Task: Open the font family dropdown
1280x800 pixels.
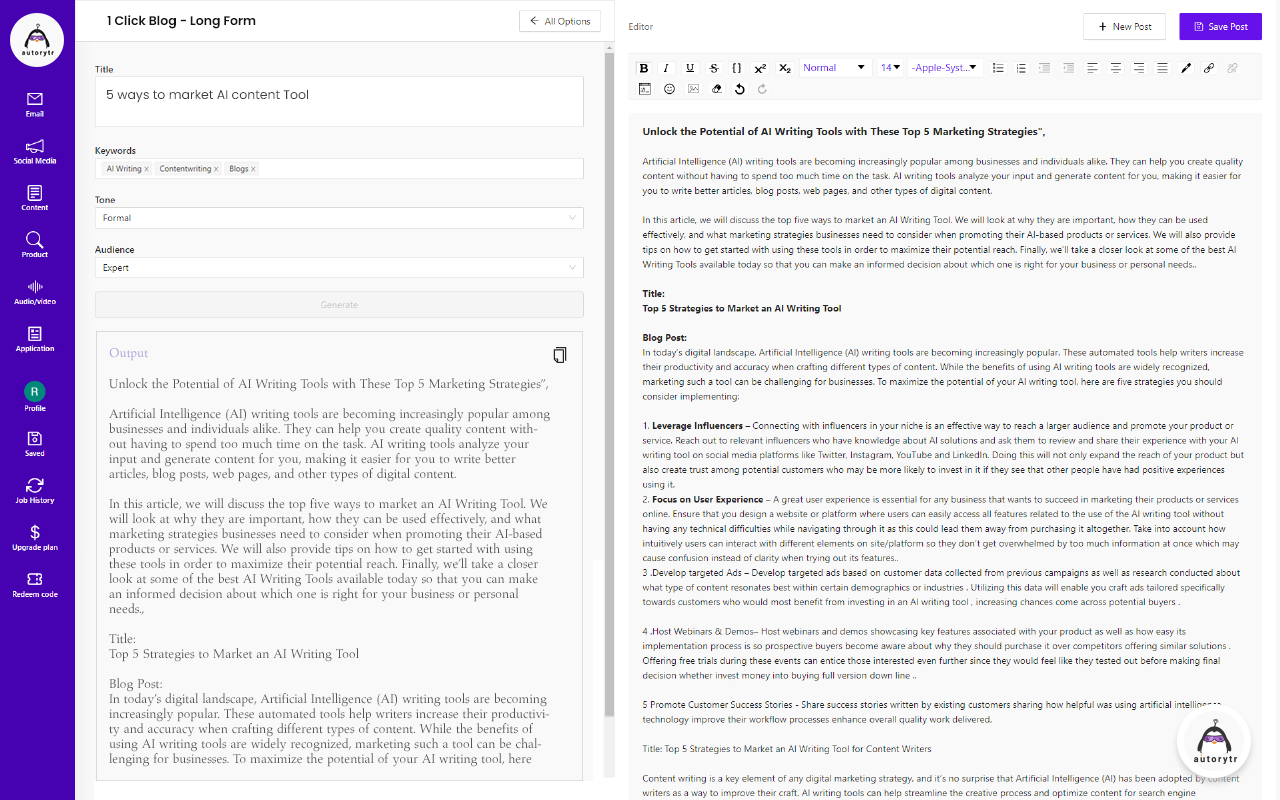Action: (946, 68)
